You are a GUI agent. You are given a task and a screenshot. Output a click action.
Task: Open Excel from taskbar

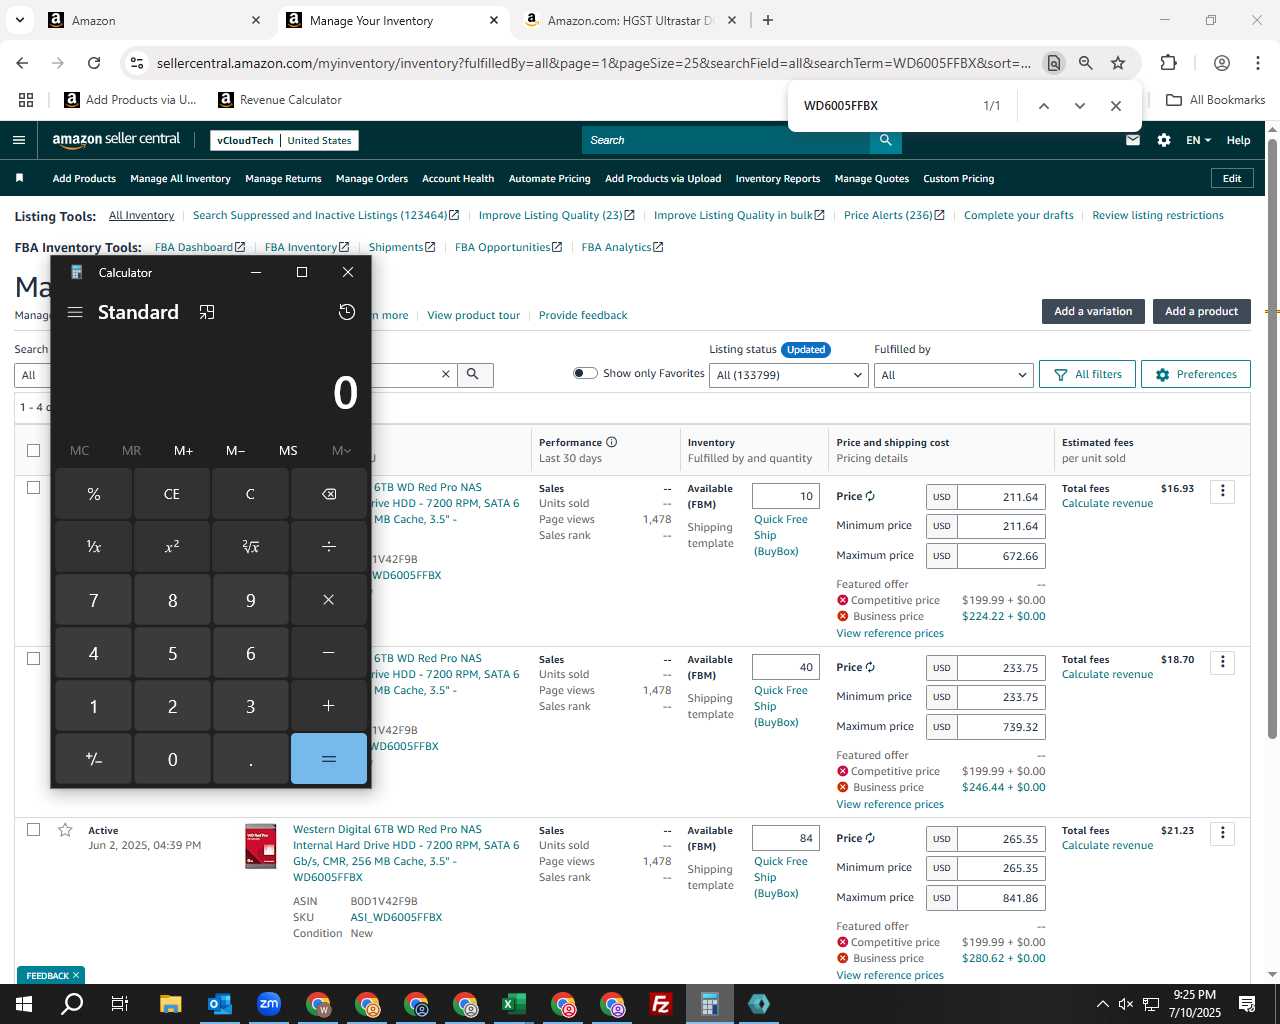pos(513,1004)
